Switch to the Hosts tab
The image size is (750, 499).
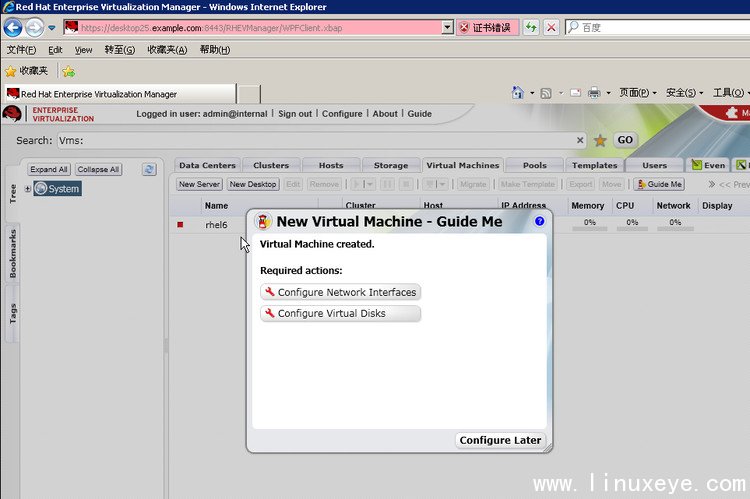[x=331, y=166]
